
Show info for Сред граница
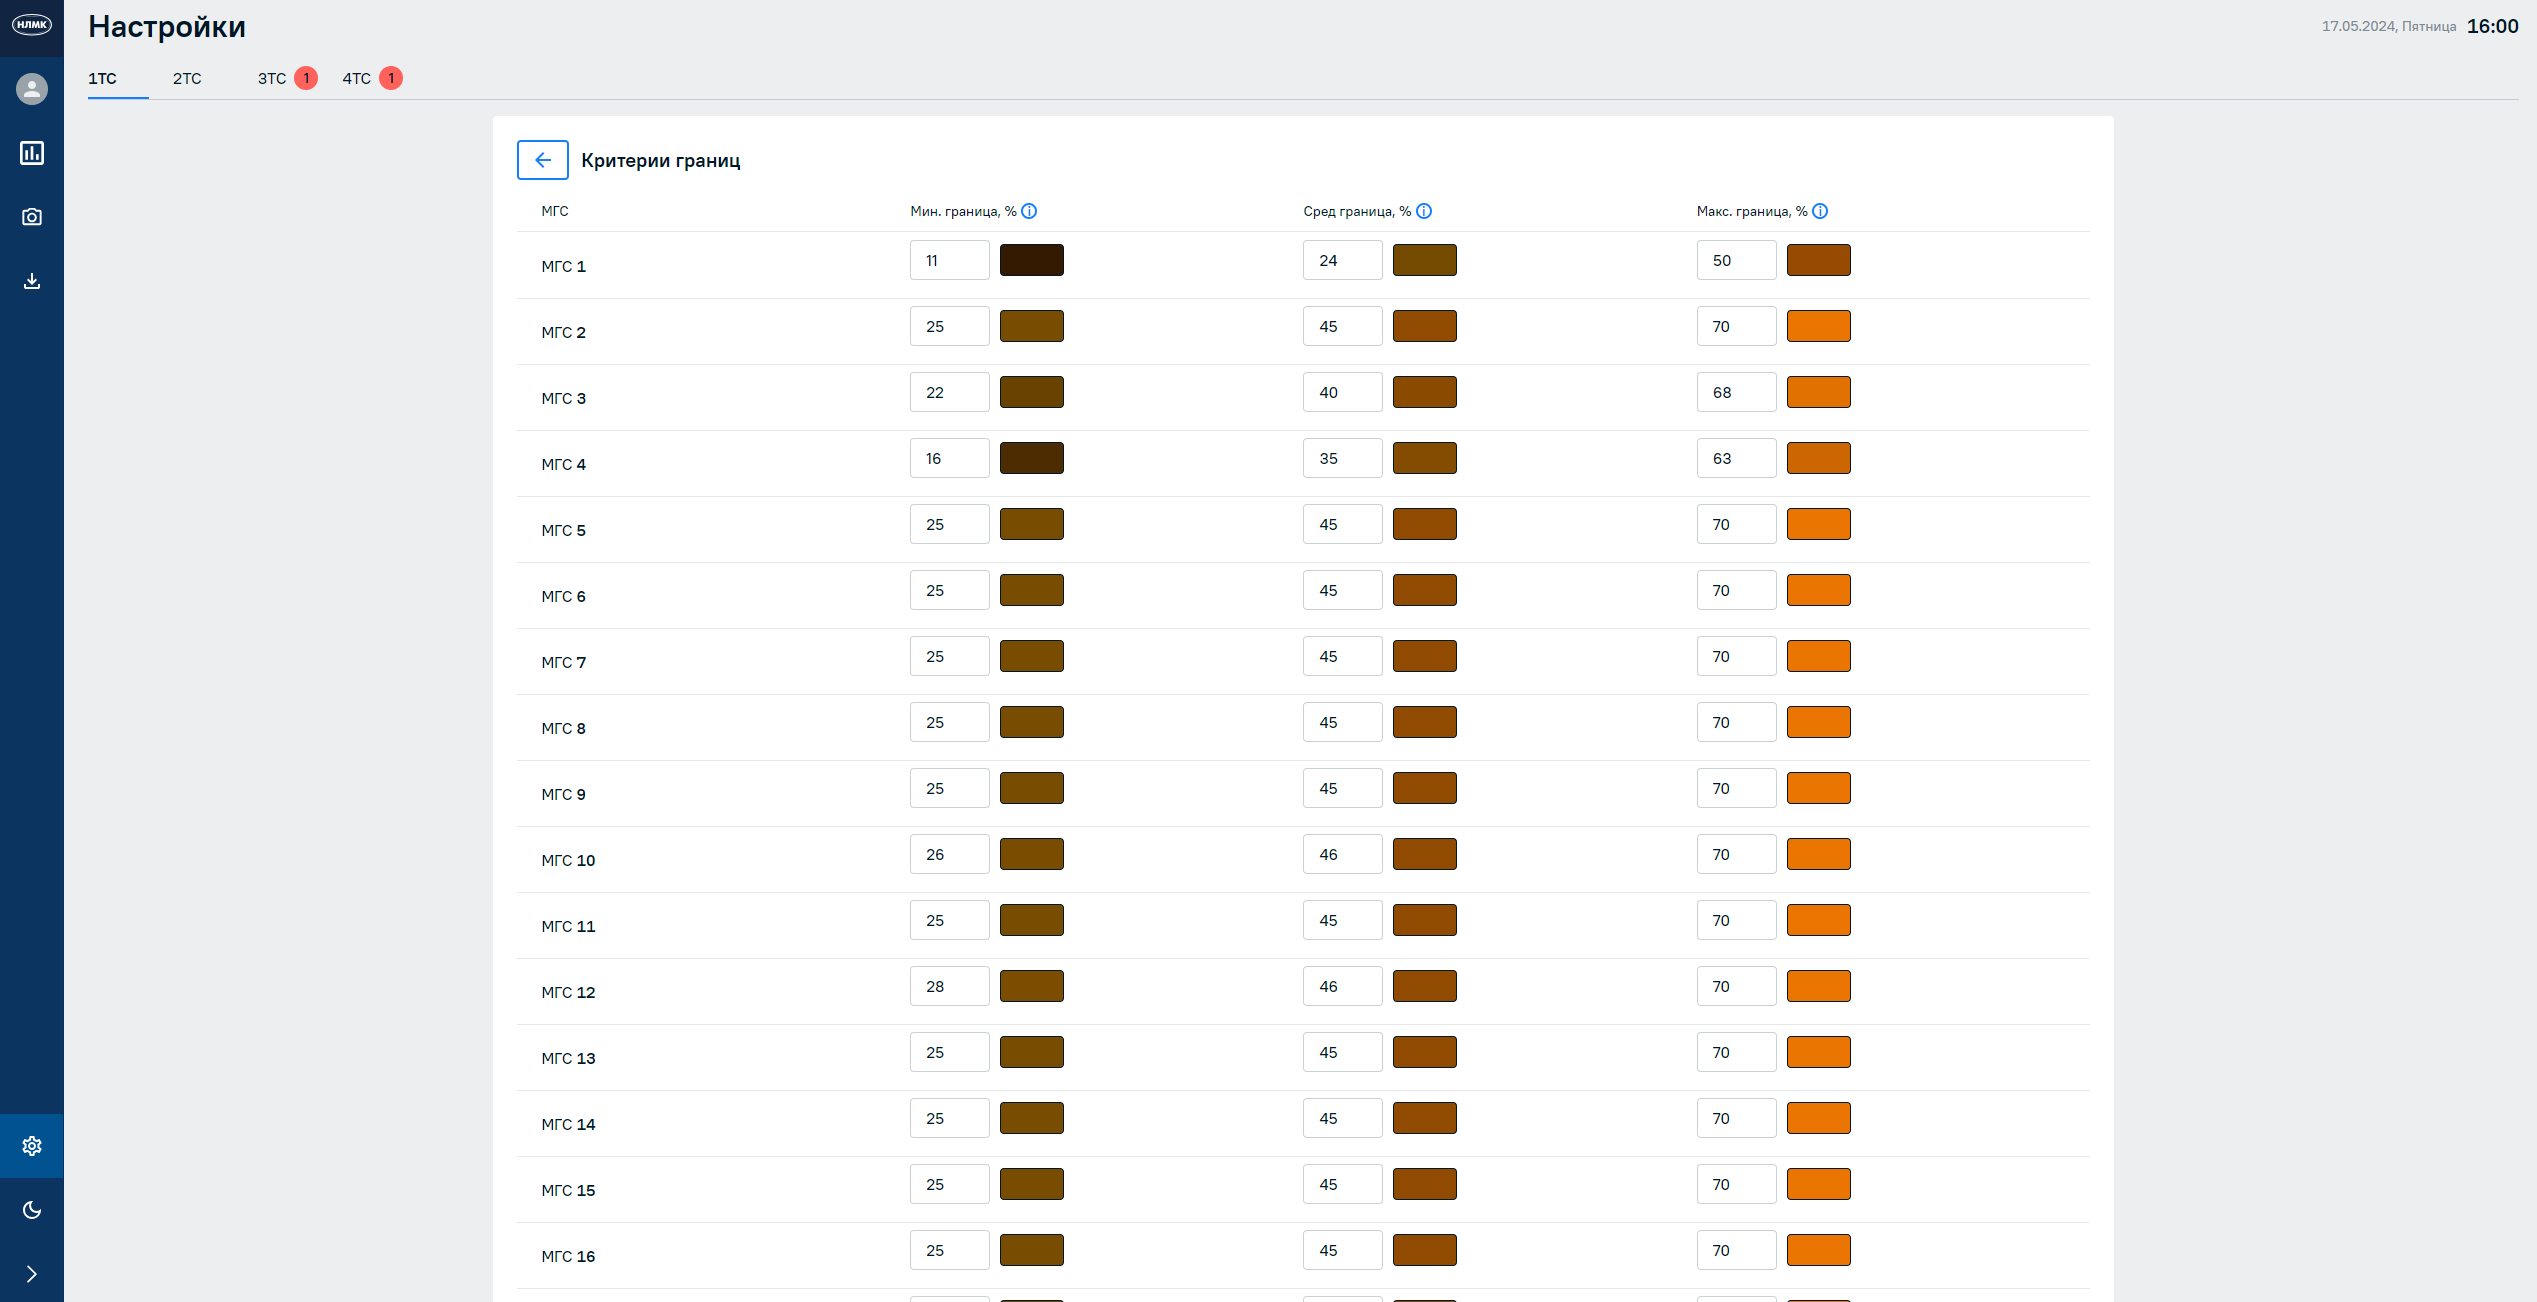[1424, 211]
